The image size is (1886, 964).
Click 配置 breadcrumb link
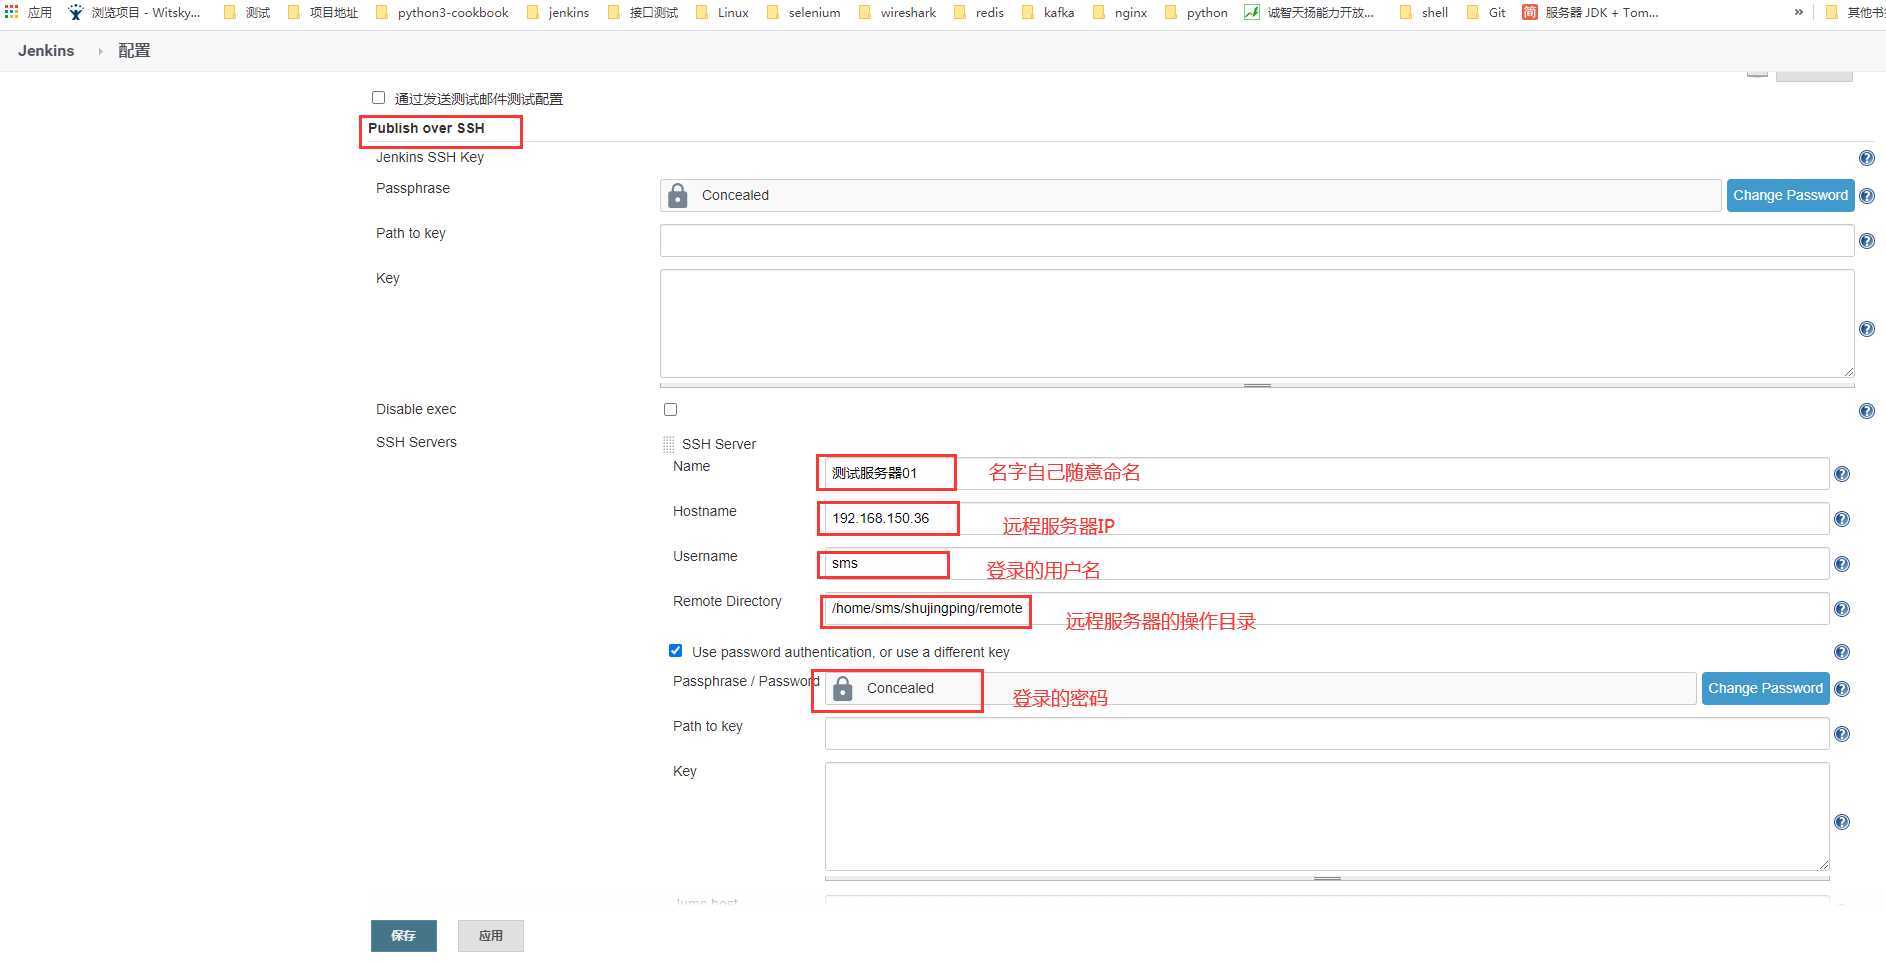pos(134,51)
